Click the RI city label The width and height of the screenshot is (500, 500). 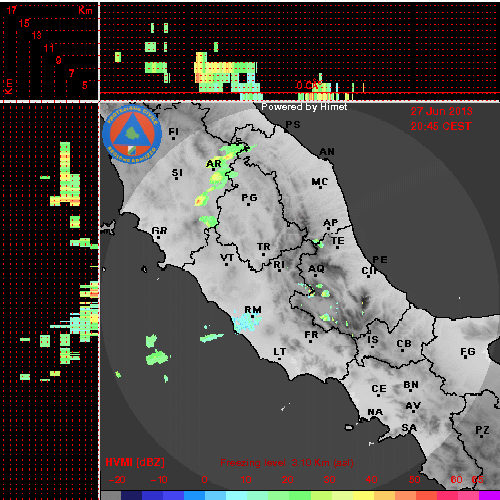pyautogui.click(x=279, y=264)
